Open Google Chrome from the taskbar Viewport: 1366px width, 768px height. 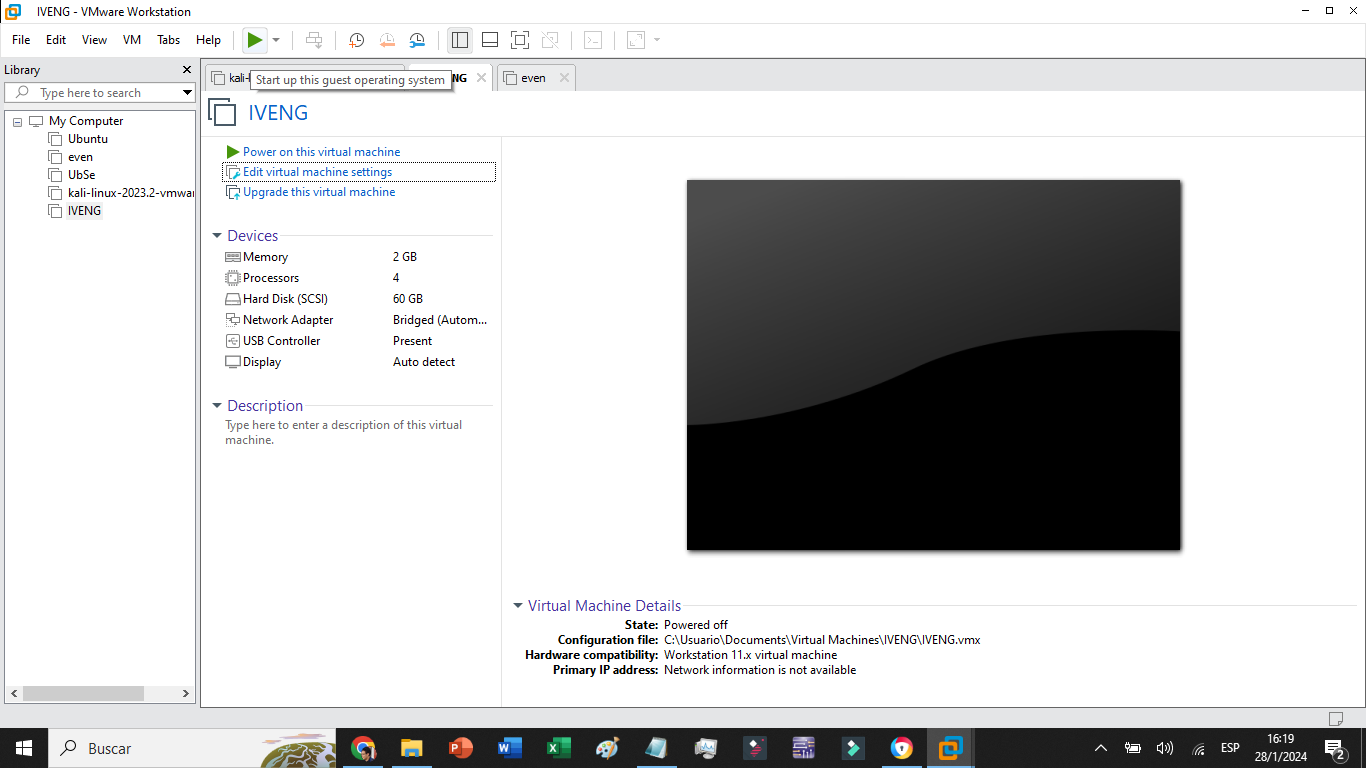pos(363,748)
